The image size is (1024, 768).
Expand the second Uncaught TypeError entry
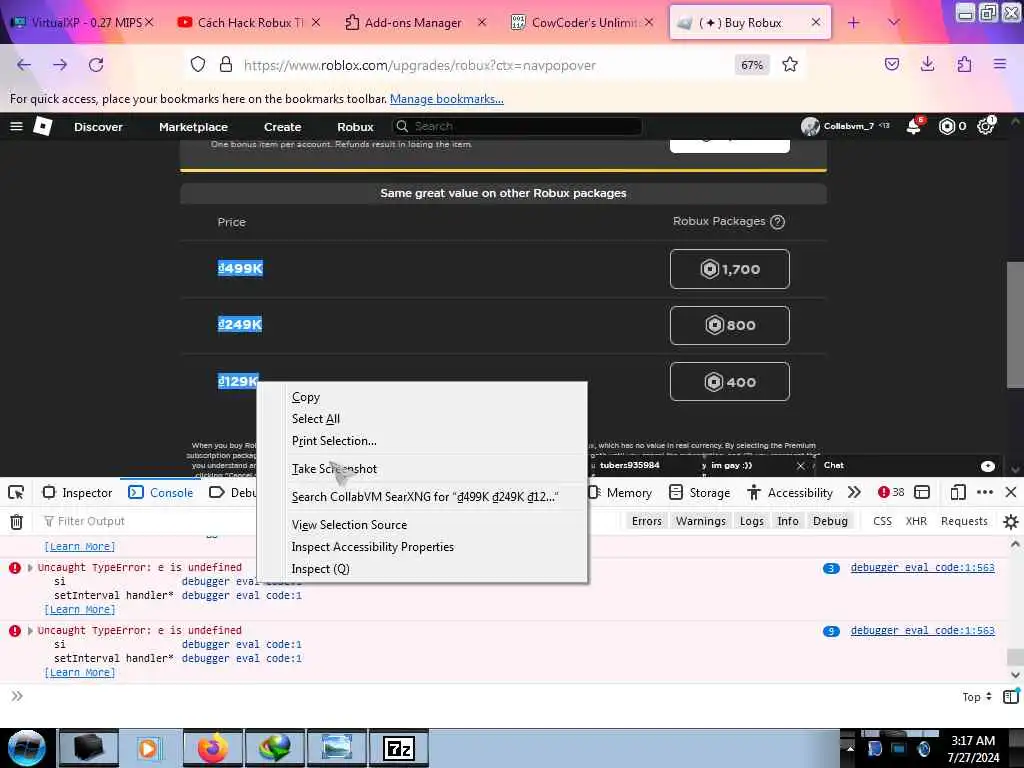(x=30, y=631)
